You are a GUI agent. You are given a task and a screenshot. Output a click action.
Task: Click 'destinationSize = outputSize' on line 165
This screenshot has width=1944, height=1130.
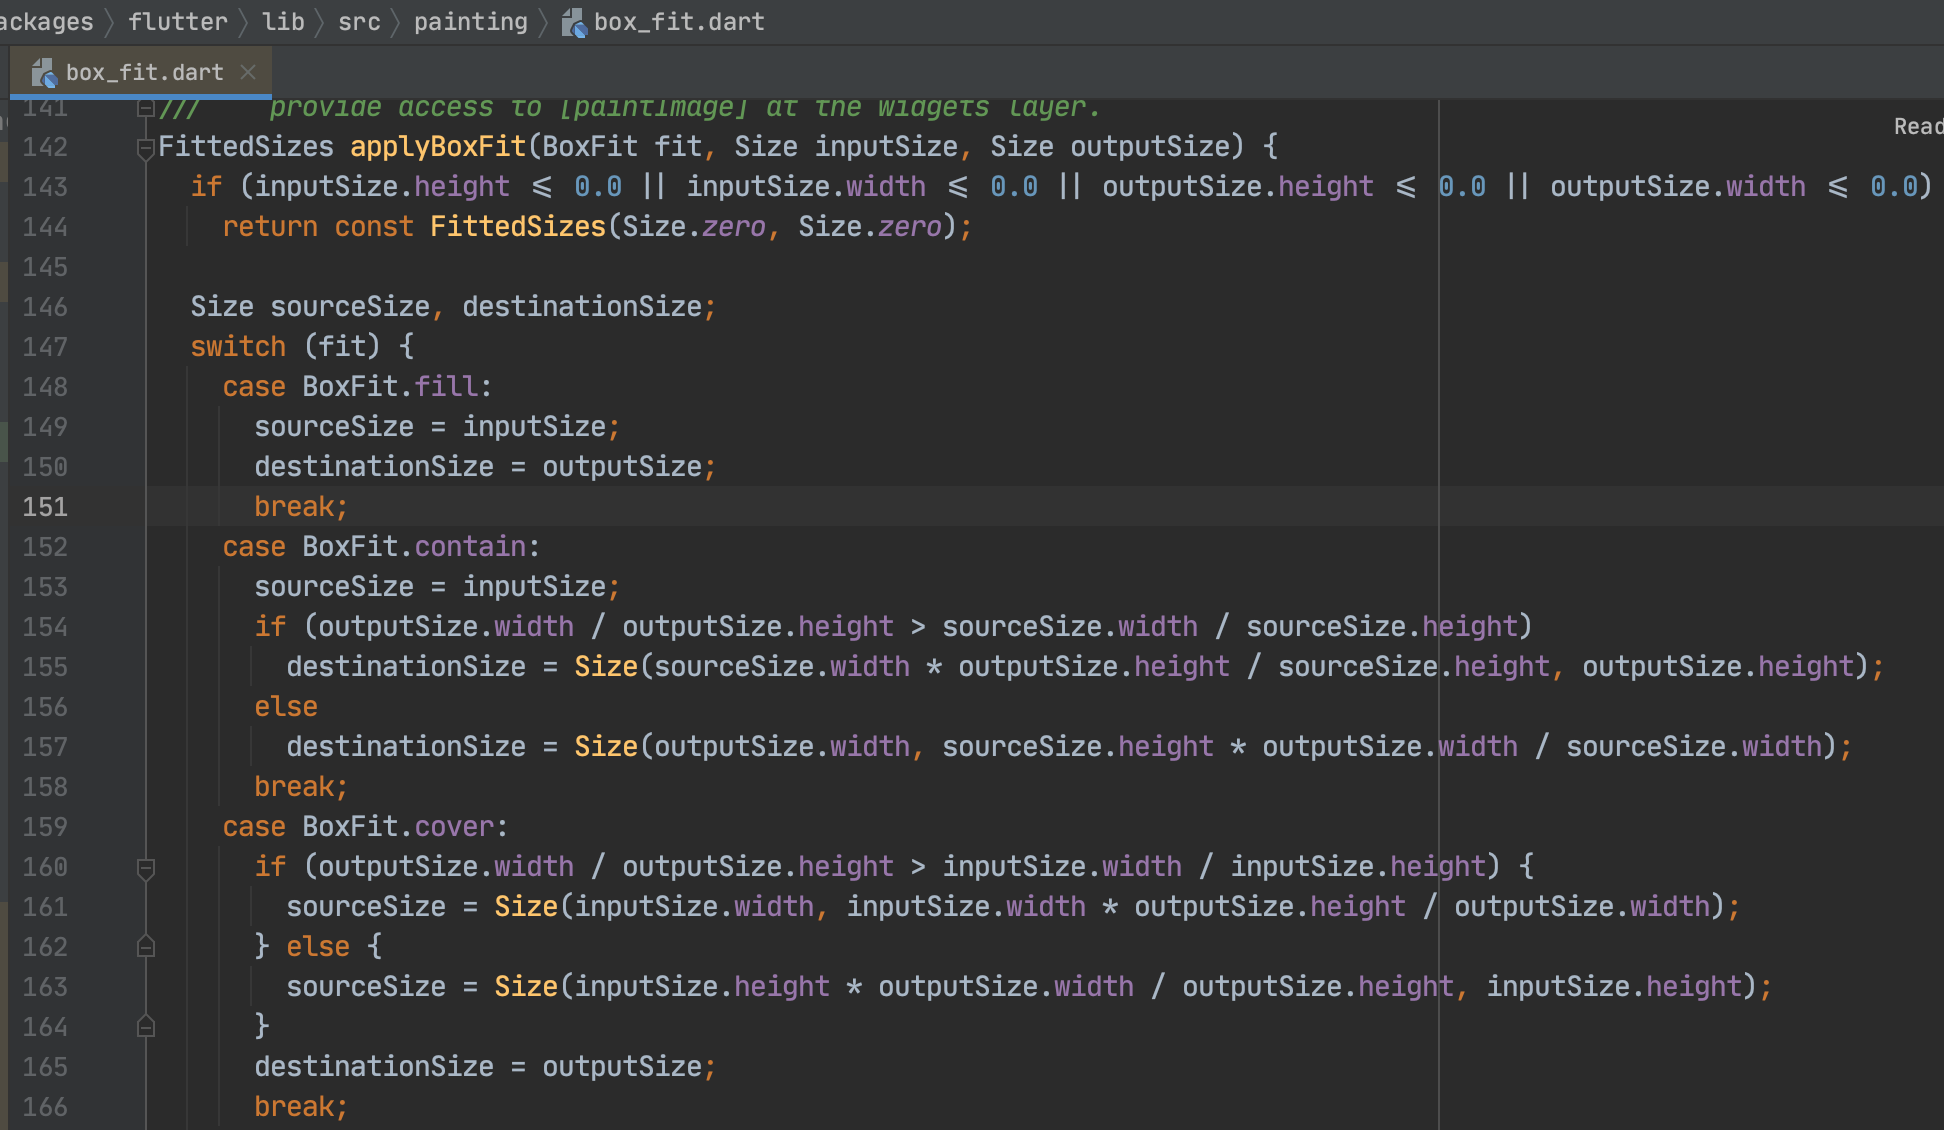click(478, 1067)
